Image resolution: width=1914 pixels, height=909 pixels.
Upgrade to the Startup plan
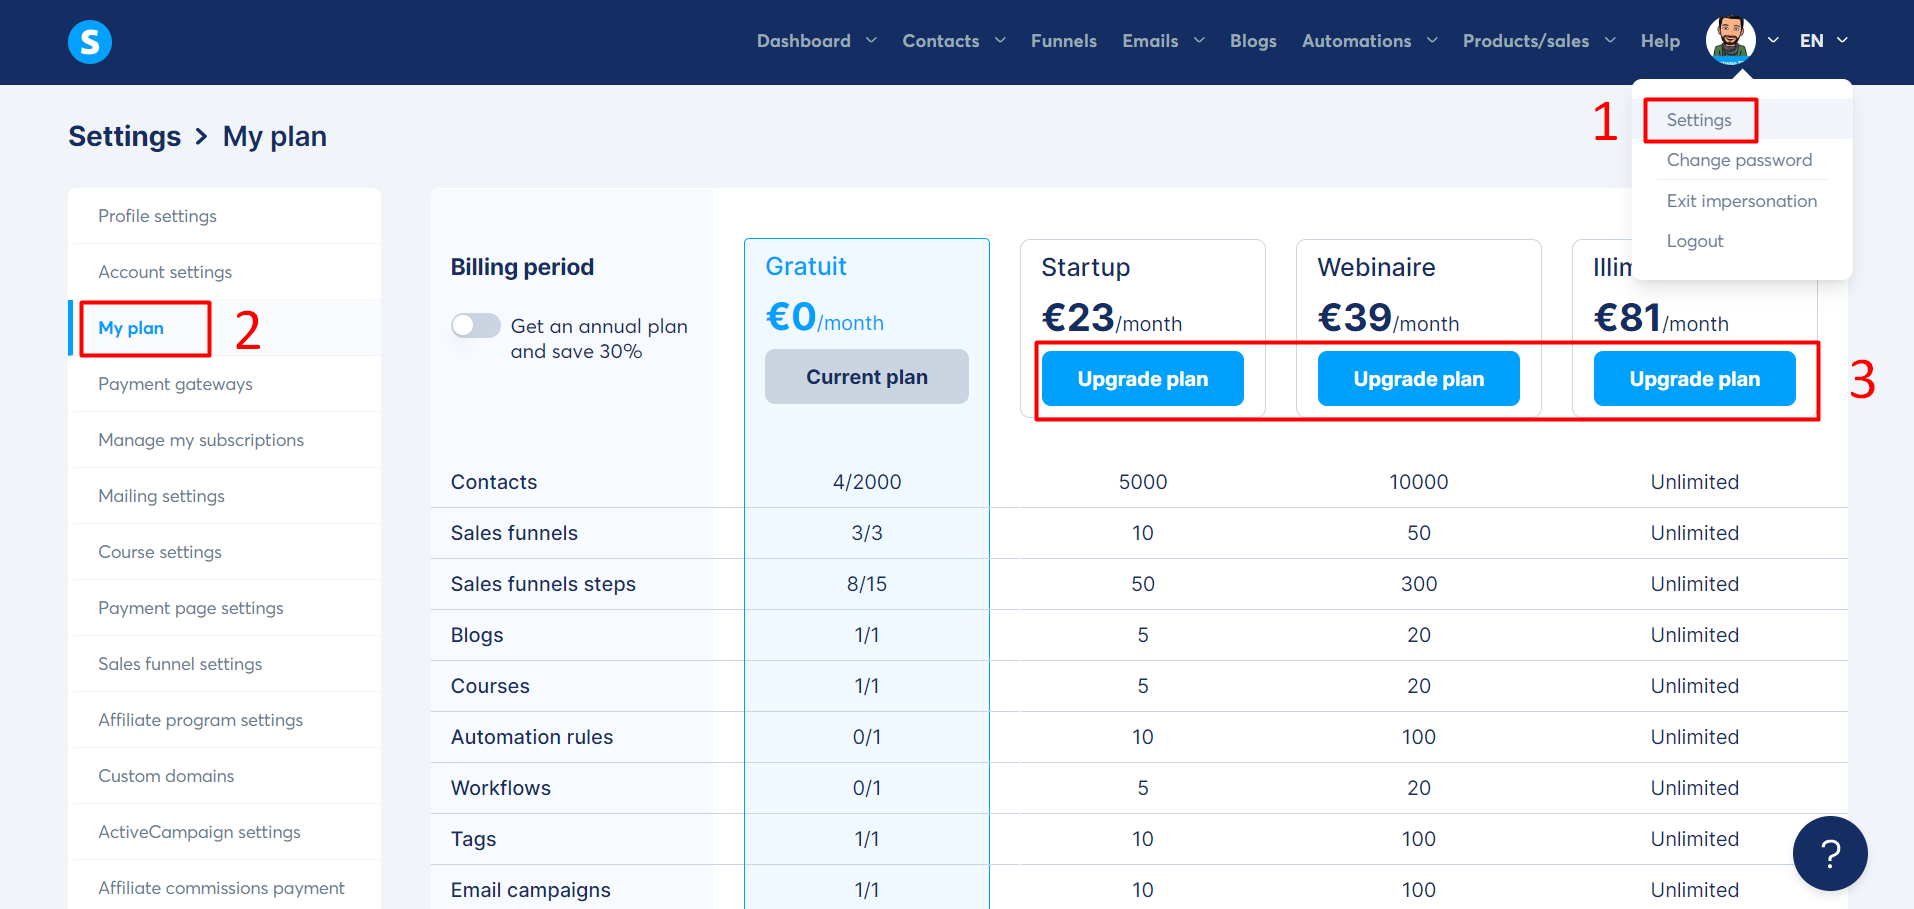pos(1142,378)
